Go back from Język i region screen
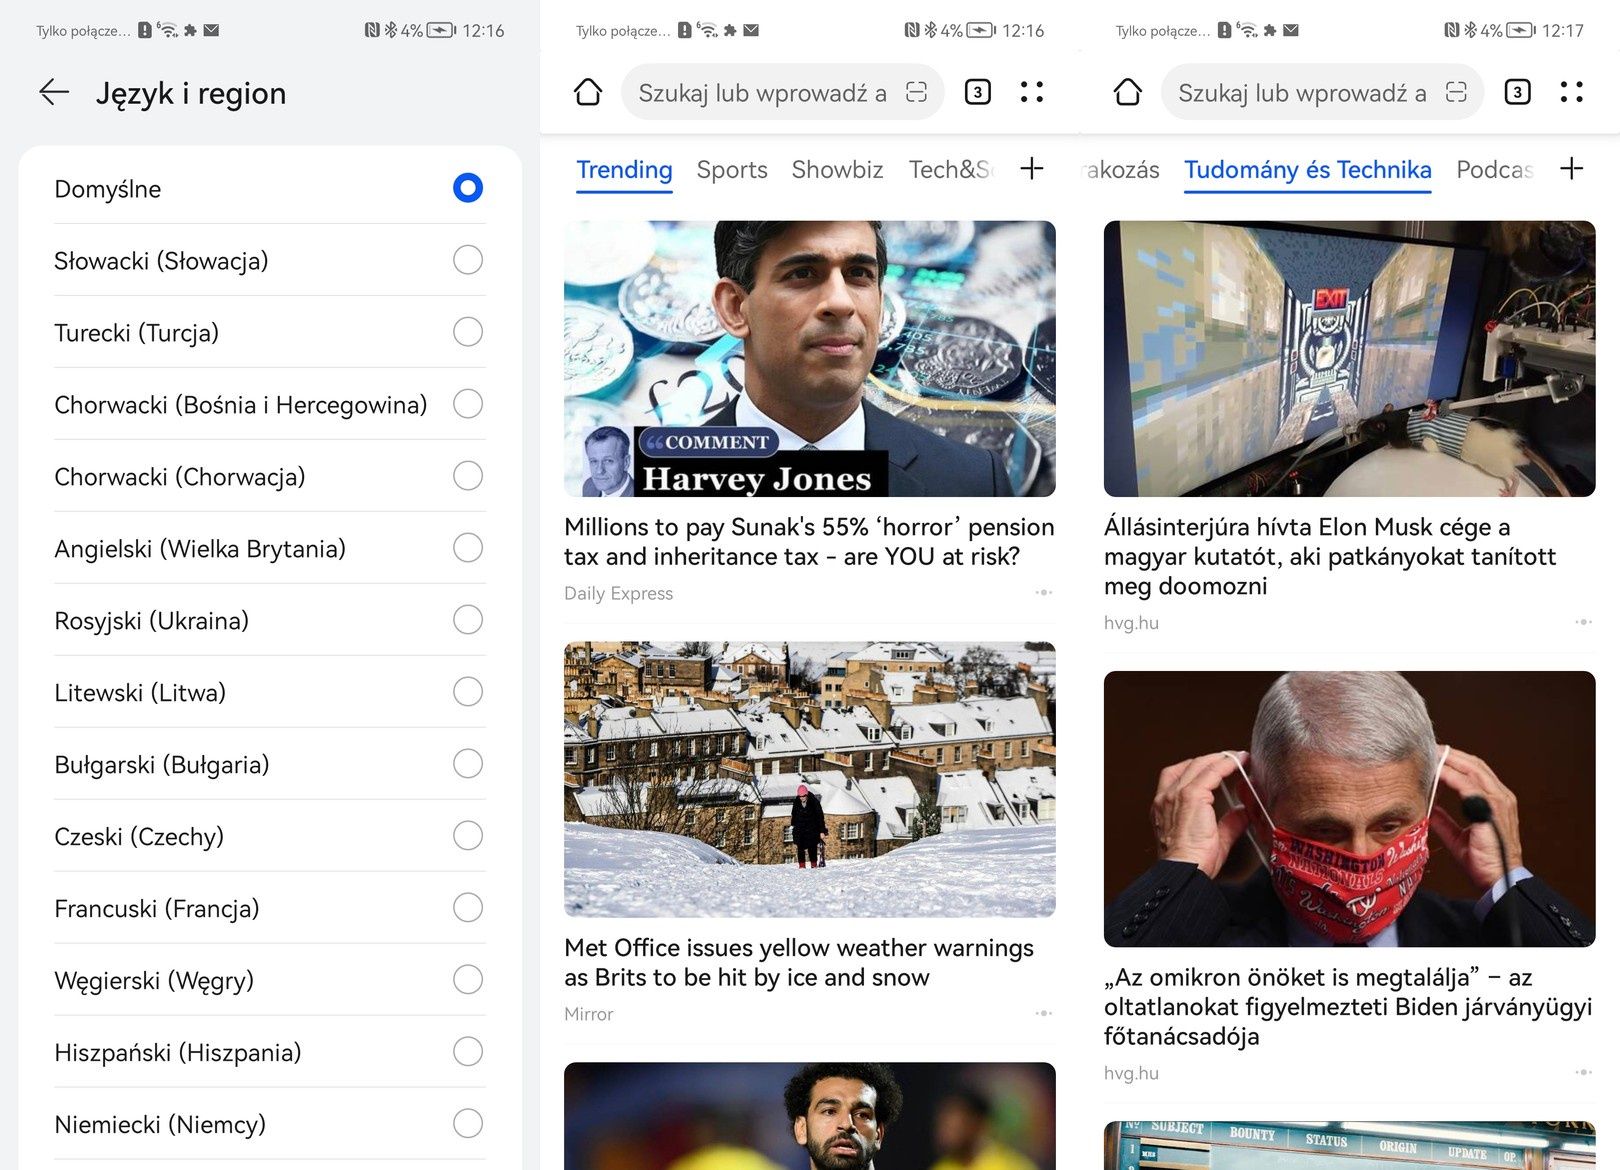The width and height of the screenshot is (1620, 1170). coord(54,93)
